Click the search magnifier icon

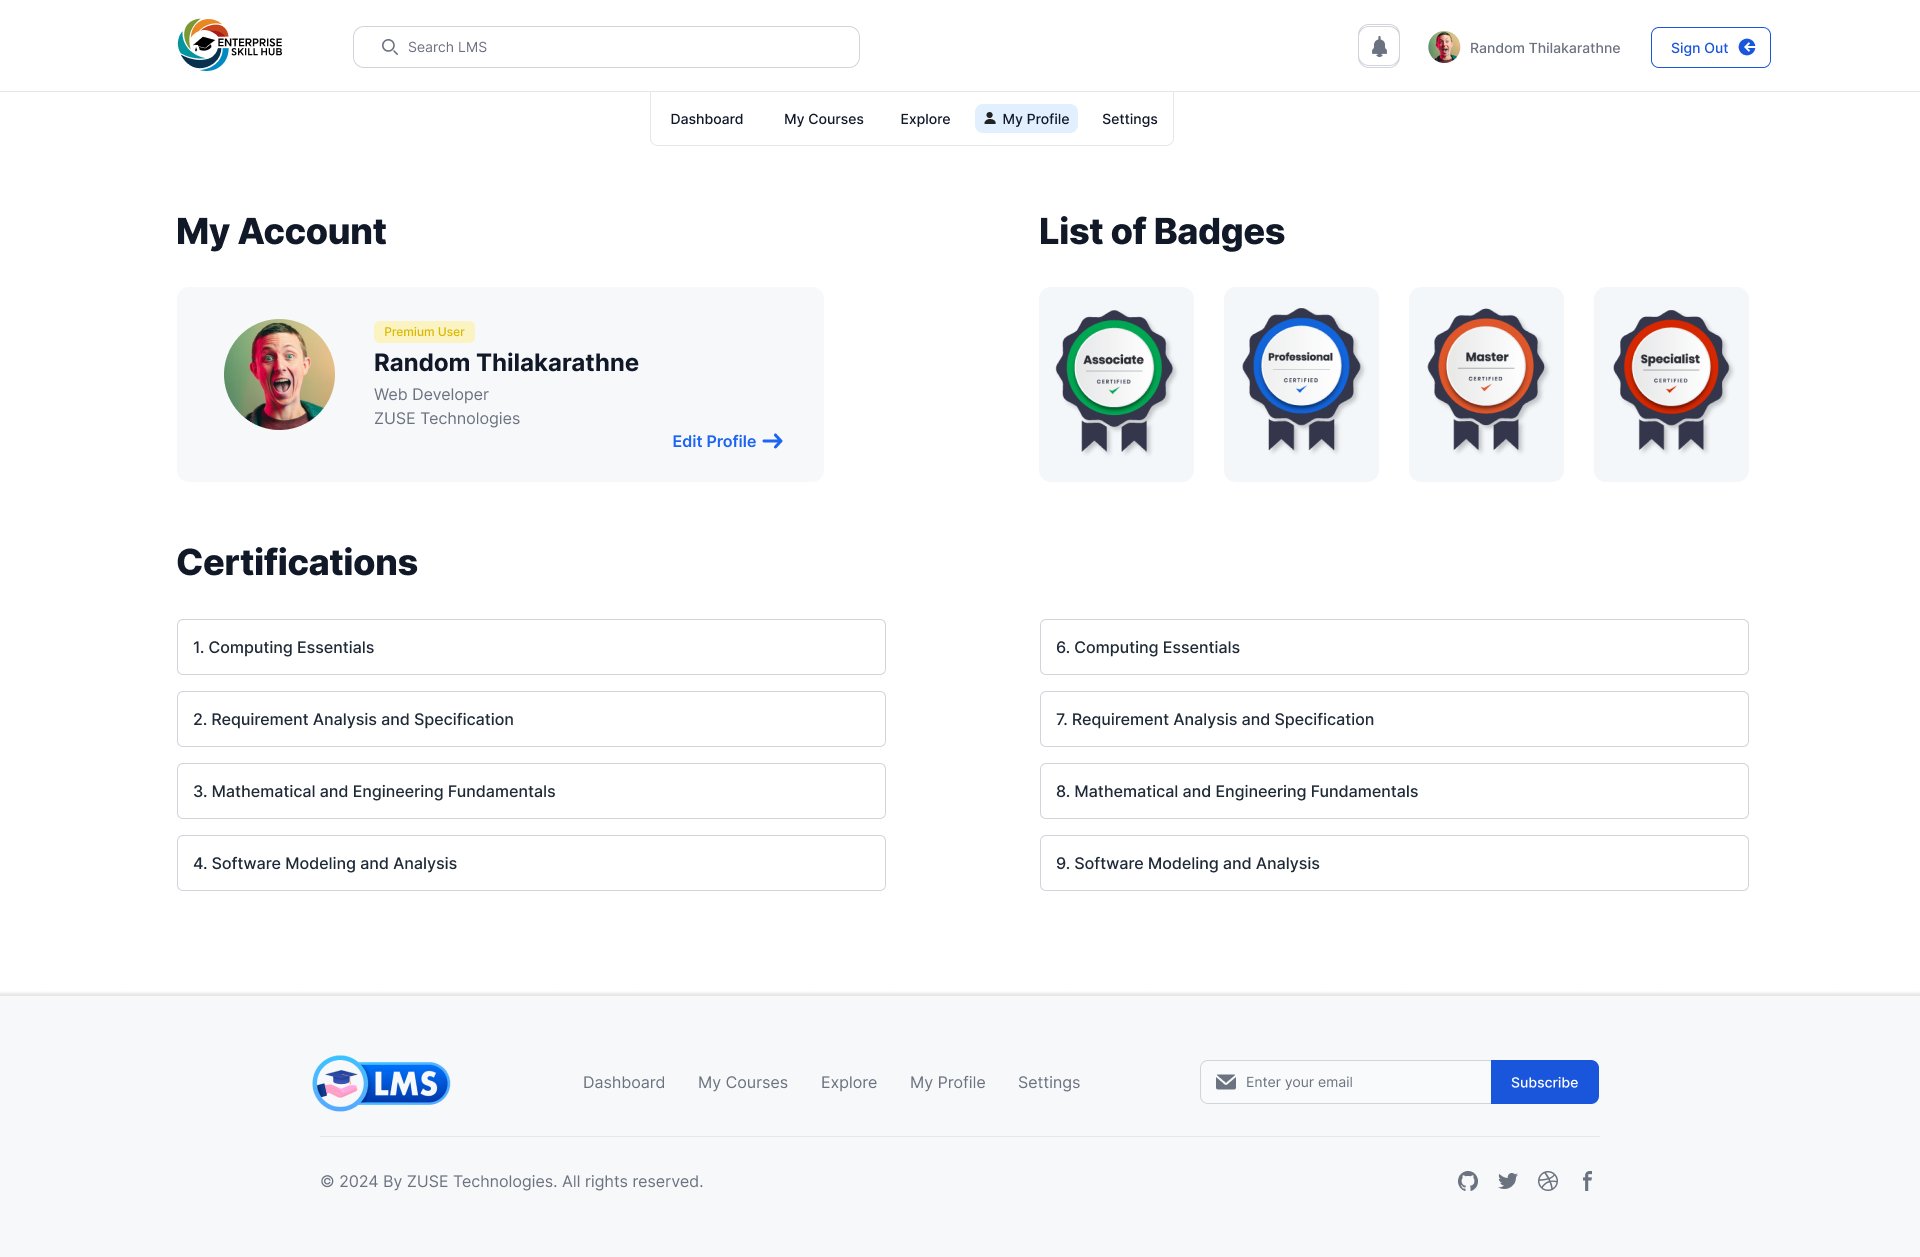point(390,47)
